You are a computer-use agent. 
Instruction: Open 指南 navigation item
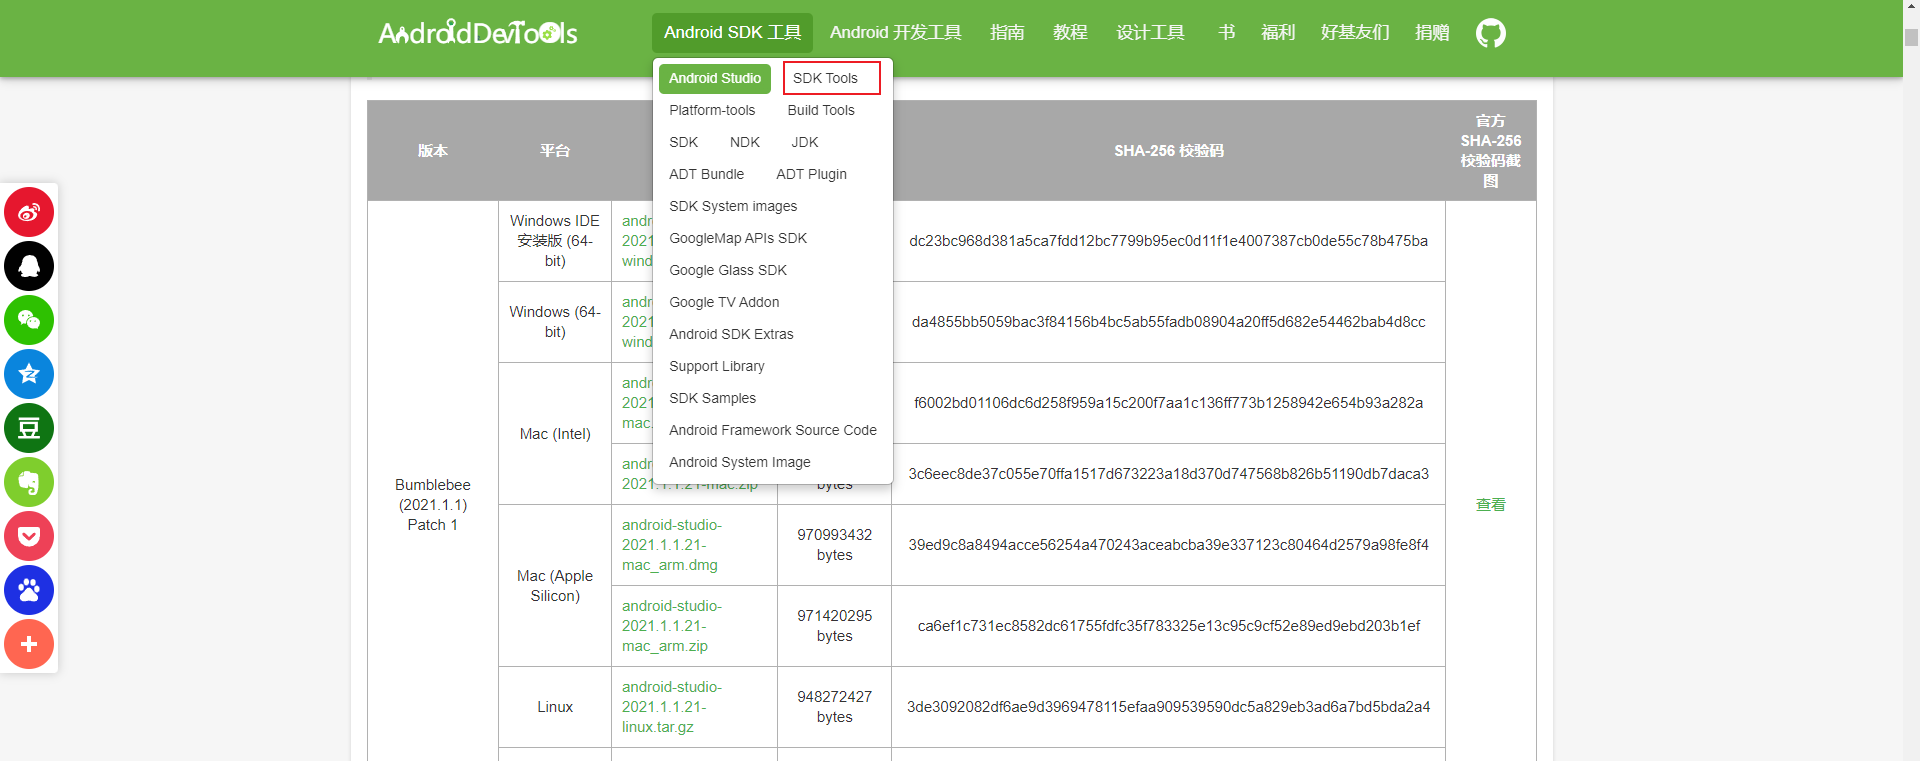(1007, 33)
